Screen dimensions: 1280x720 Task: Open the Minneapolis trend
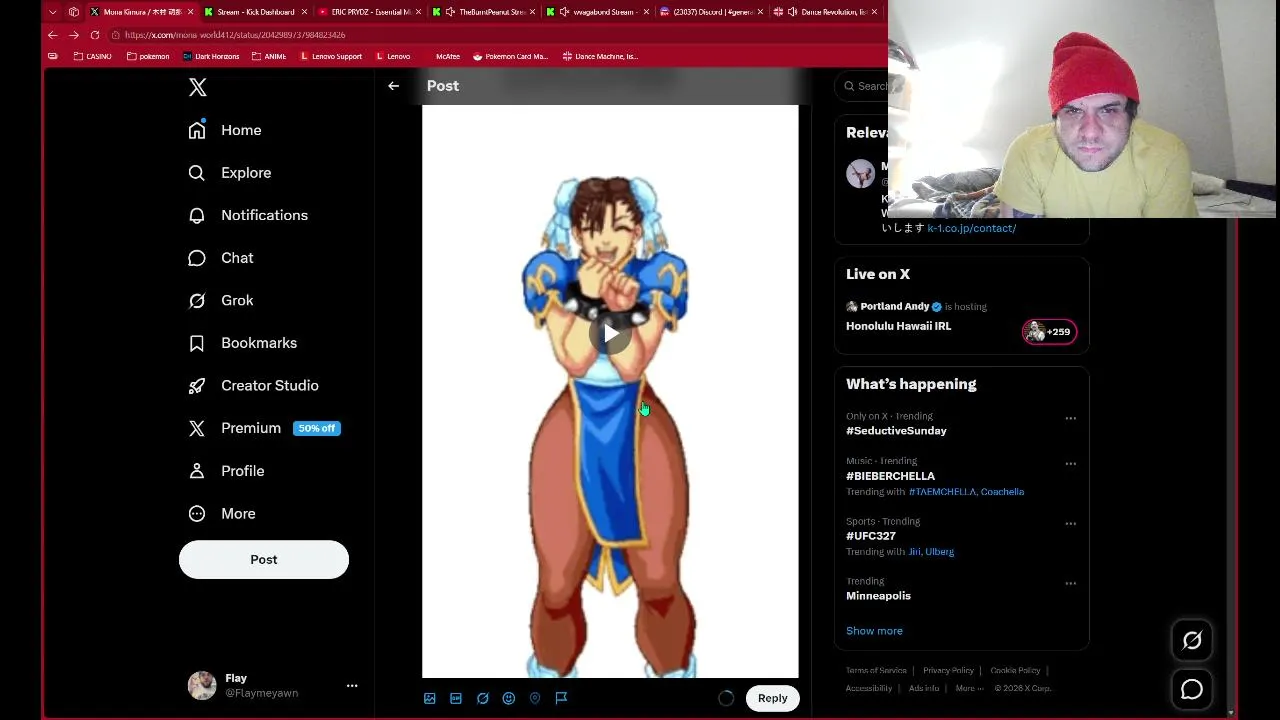[x=878, y=596]
